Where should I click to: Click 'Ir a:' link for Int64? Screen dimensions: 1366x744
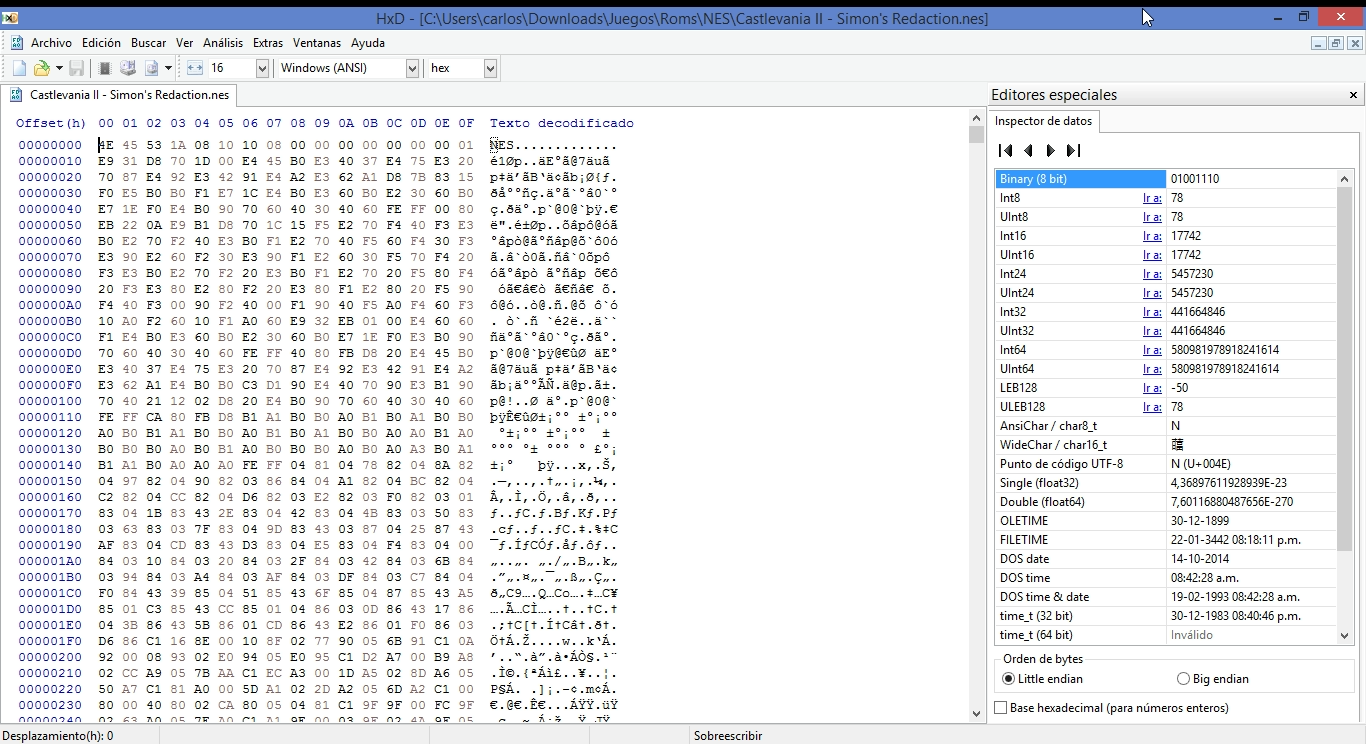click(x=1152, y=350)
